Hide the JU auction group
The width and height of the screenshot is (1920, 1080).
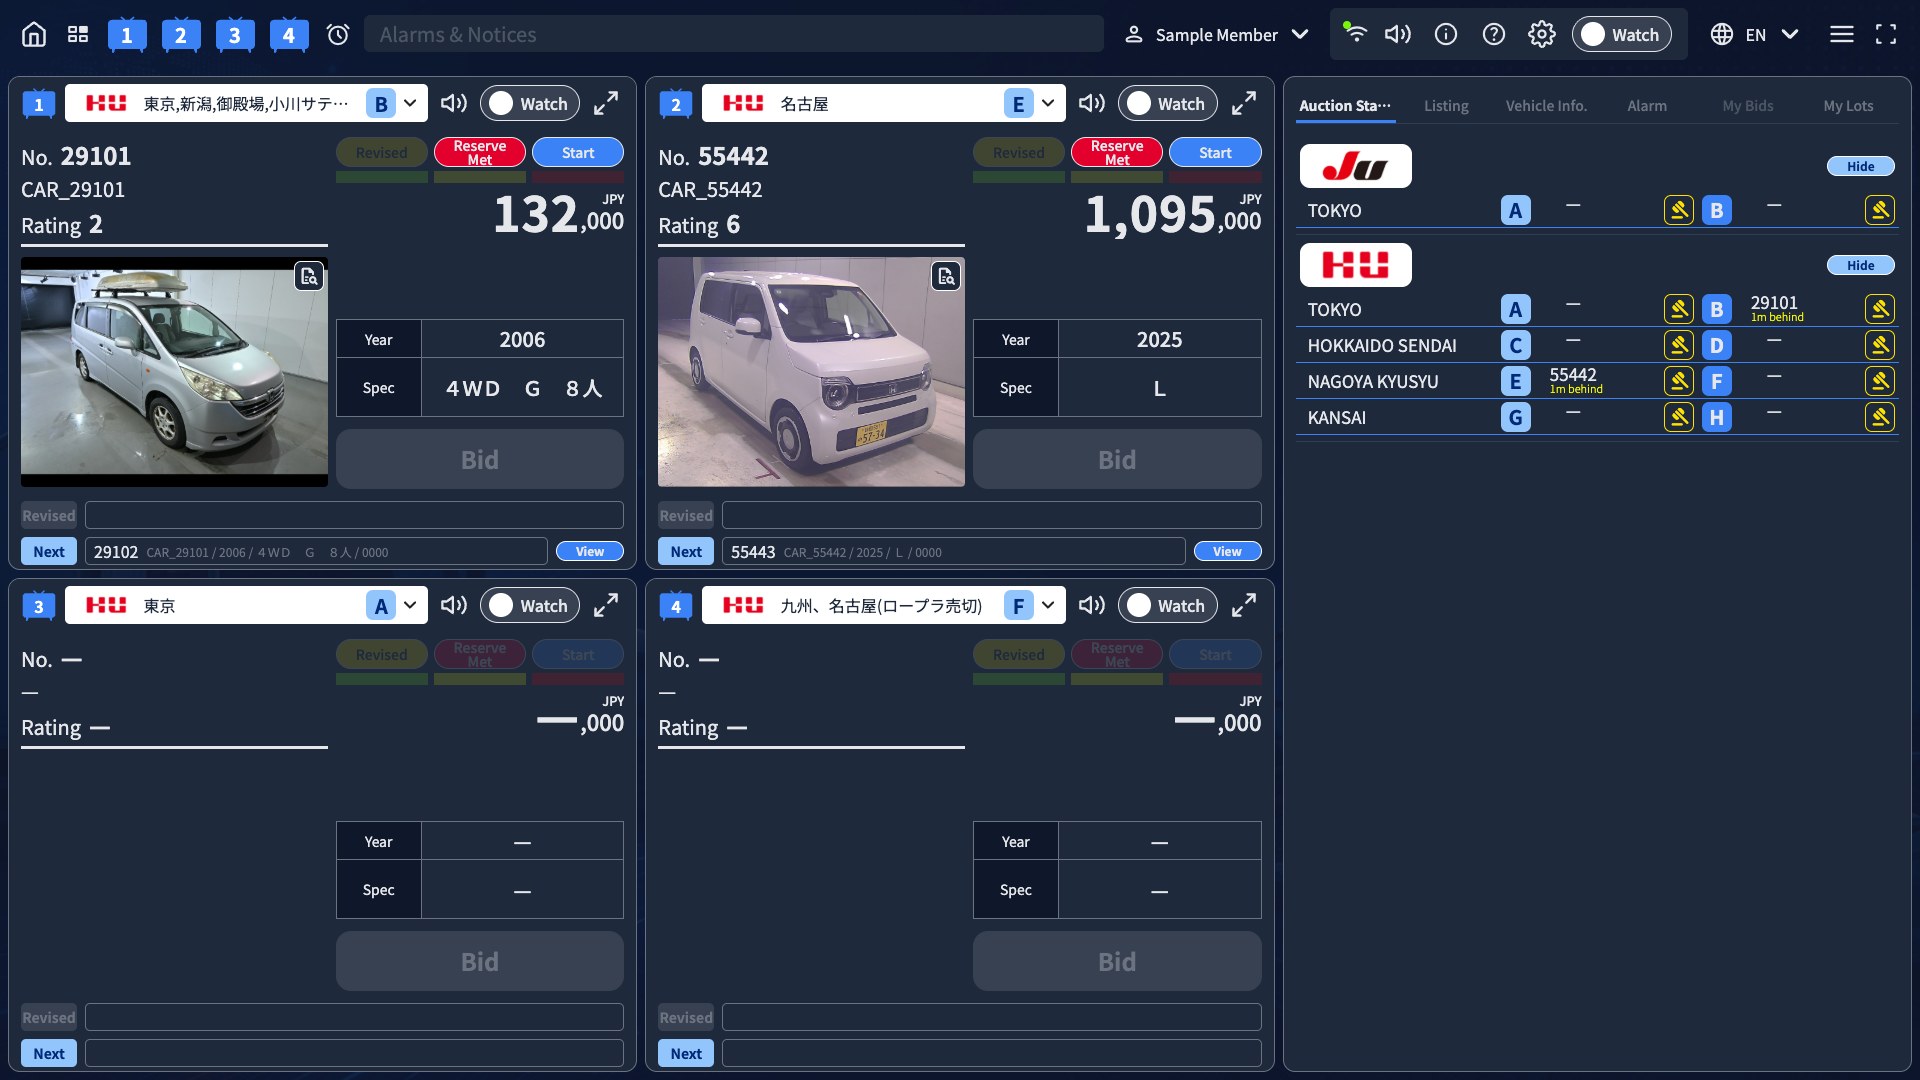[1861, 166]
